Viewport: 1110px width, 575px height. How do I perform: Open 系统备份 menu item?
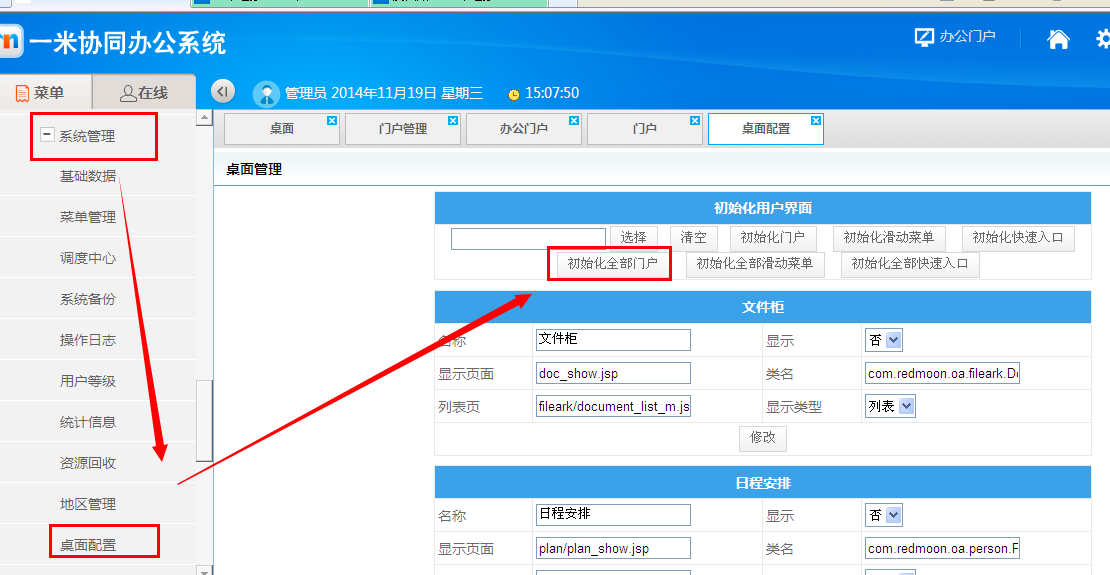click(88, 300)
